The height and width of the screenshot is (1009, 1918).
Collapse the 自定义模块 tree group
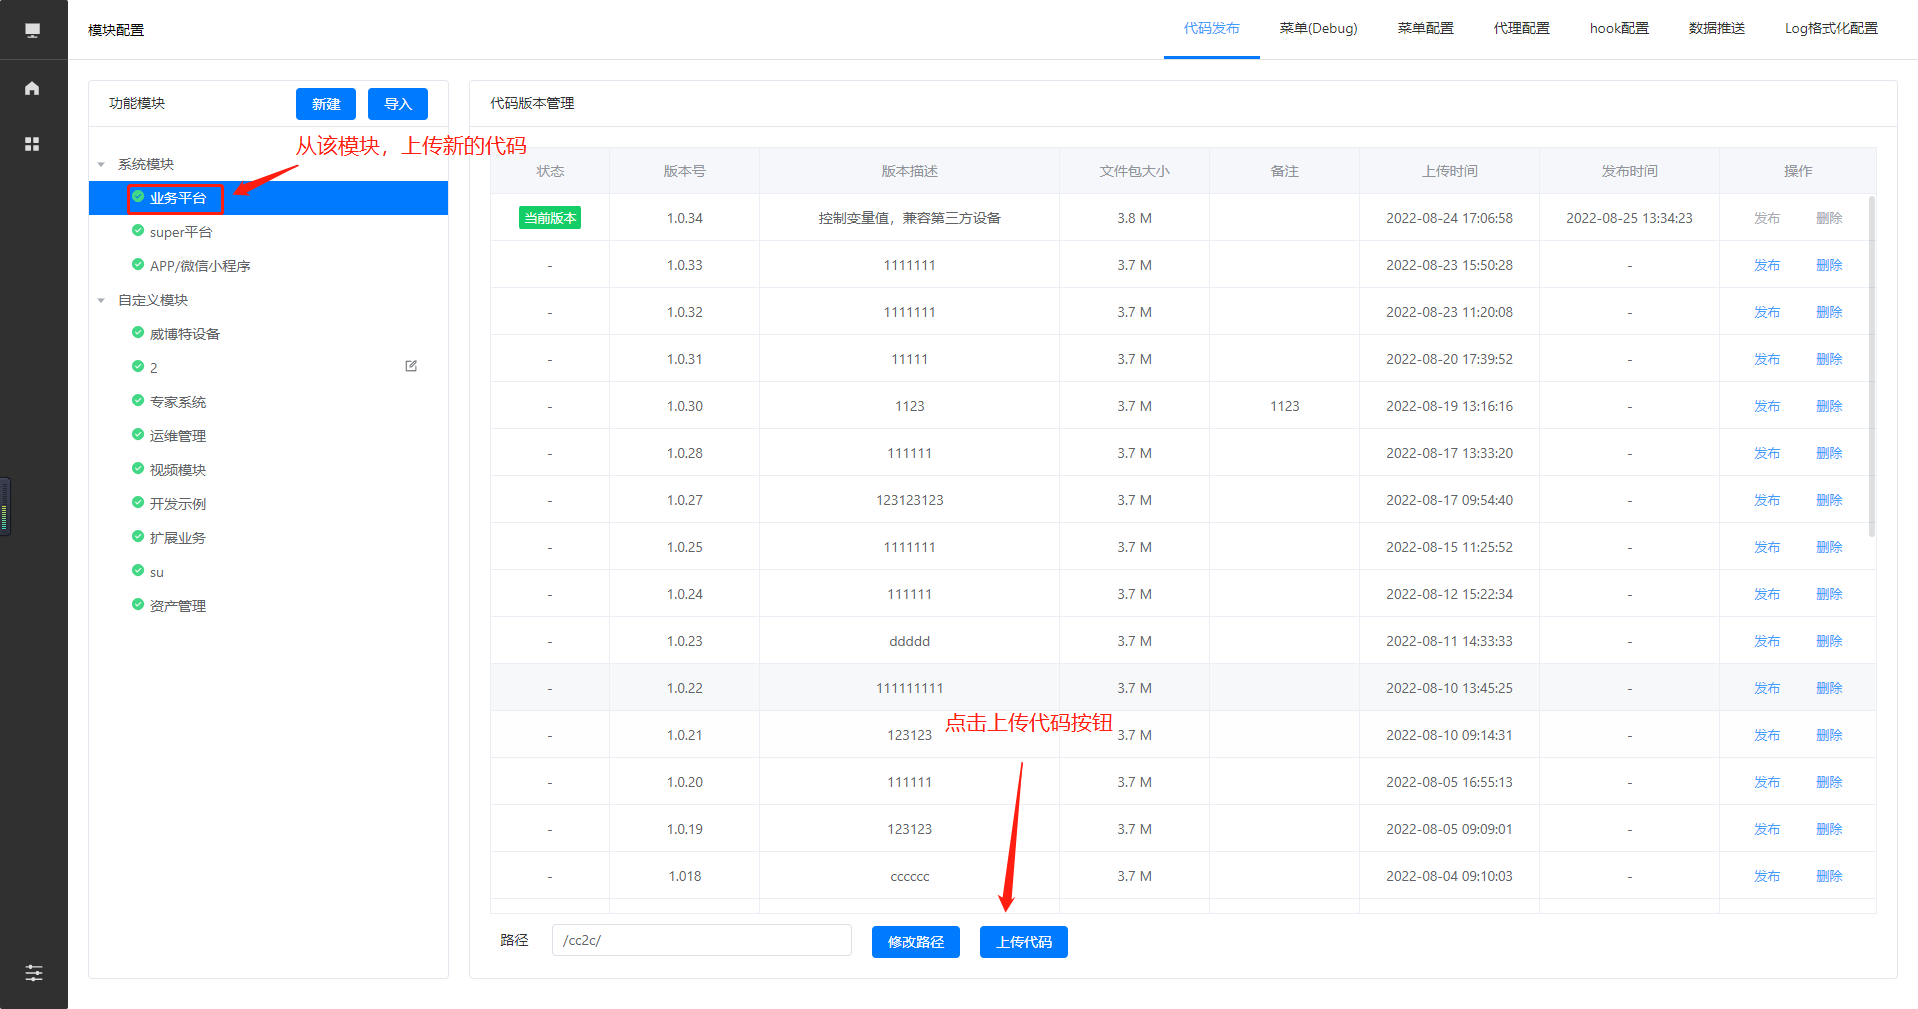(101, 300)
